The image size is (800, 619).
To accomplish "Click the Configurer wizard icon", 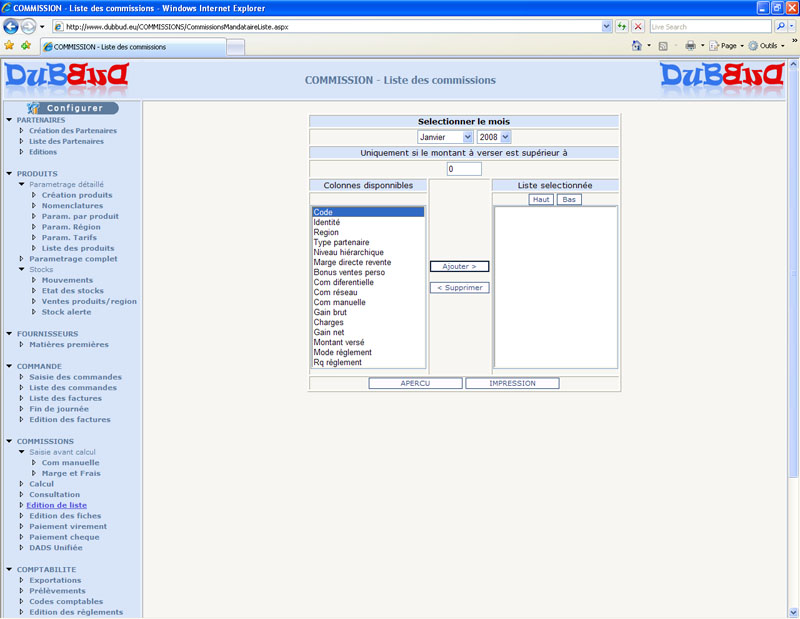I will click(x=34, y=107).
